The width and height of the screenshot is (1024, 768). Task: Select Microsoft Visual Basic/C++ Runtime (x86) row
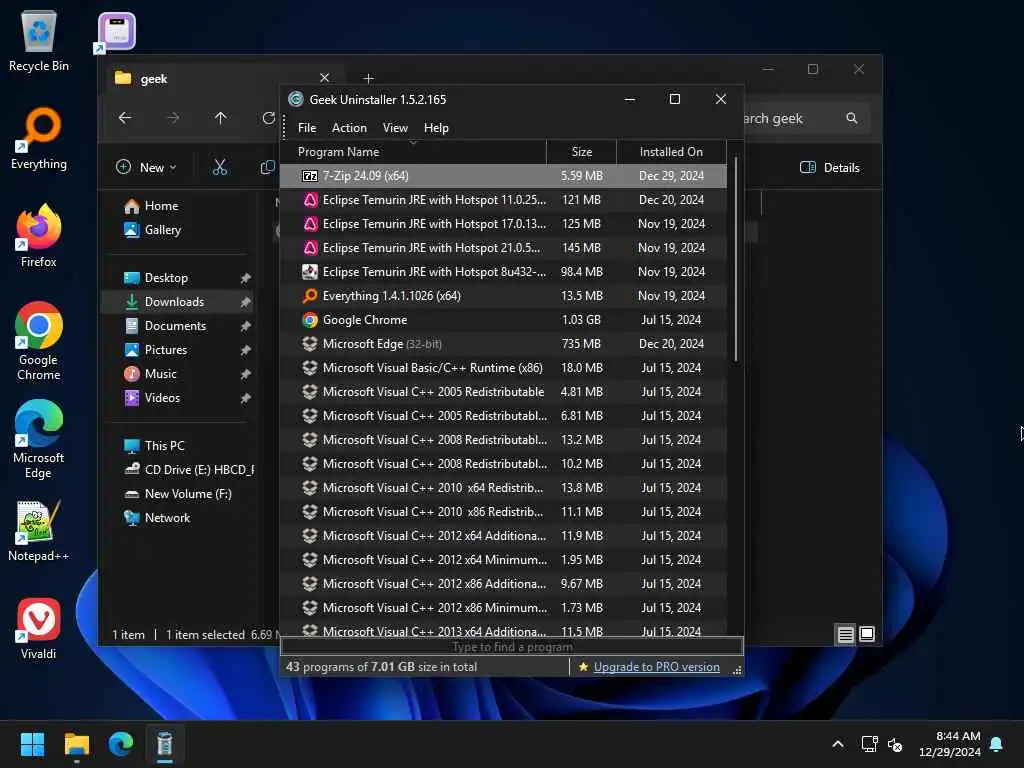[503, 368]
